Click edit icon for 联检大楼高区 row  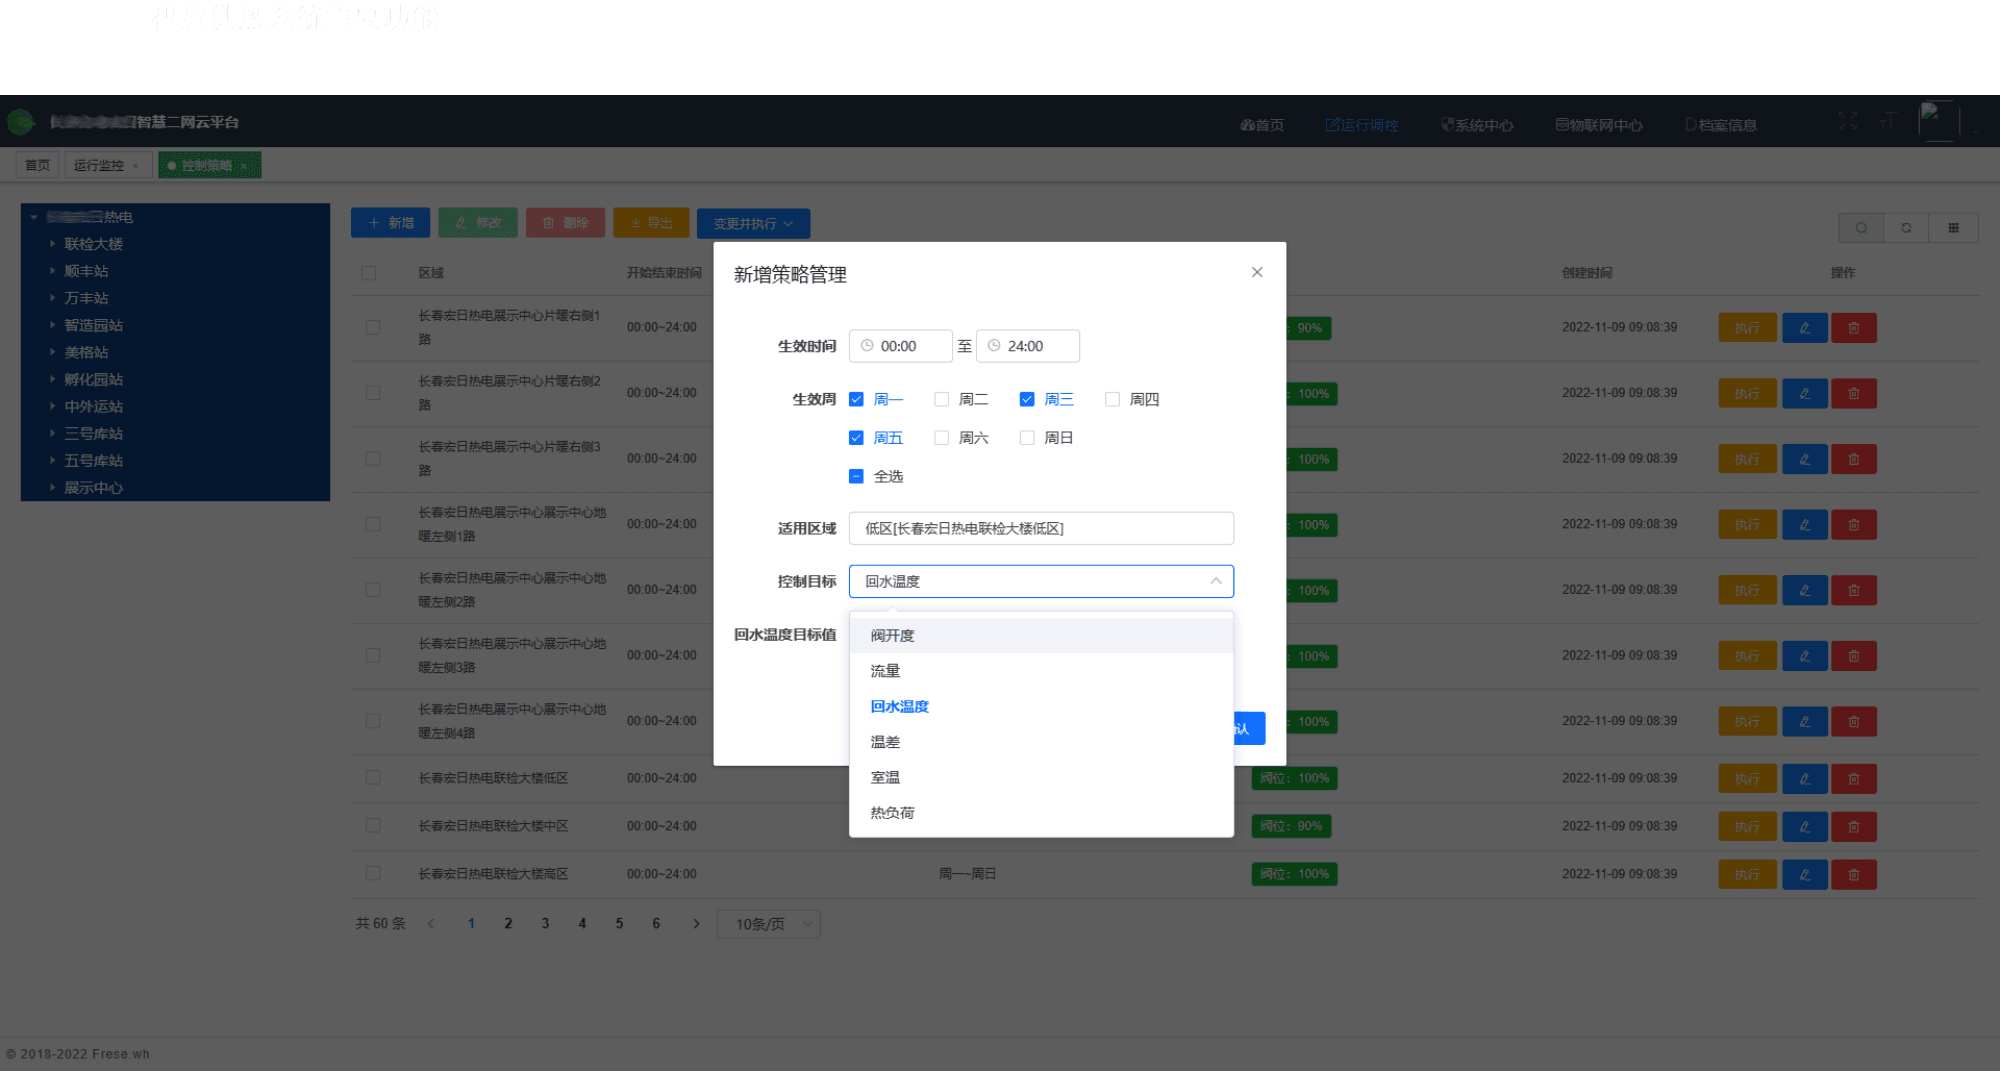(1805, 874)
